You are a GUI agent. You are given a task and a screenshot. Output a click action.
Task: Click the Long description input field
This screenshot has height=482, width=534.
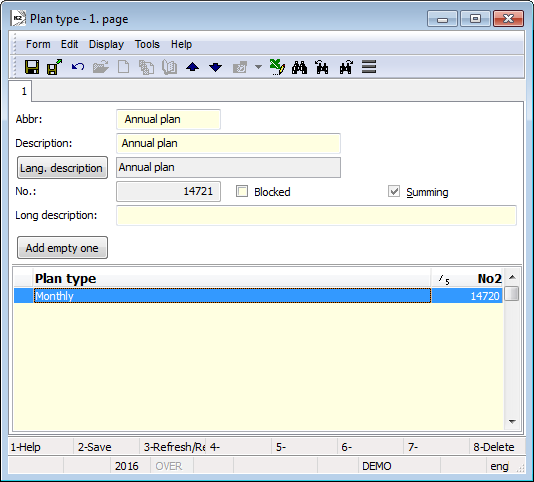(316, 215)
